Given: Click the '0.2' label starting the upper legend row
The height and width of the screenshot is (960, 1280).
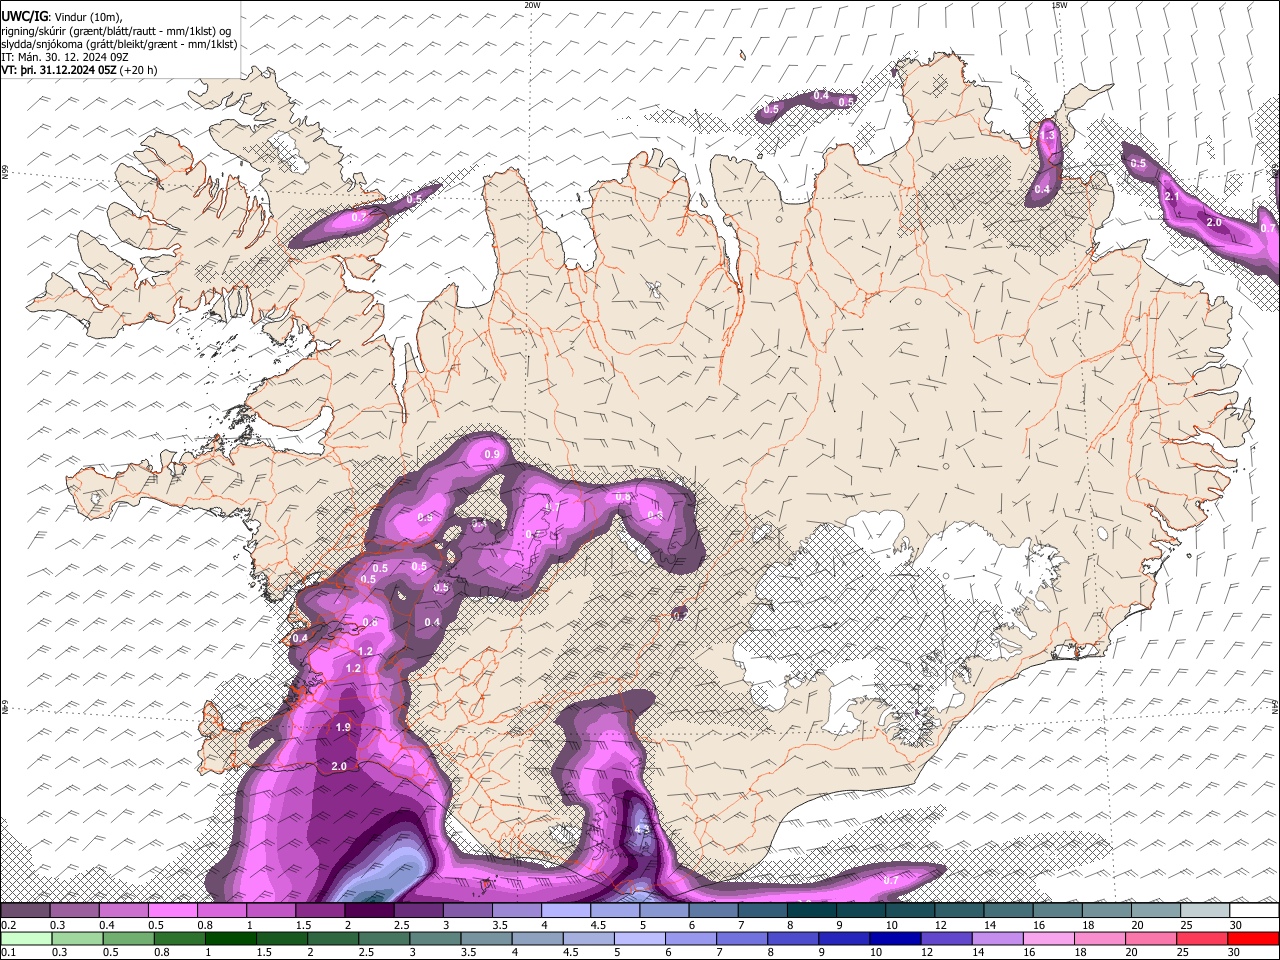Looking at the screenshot, I should click(8, 925).
